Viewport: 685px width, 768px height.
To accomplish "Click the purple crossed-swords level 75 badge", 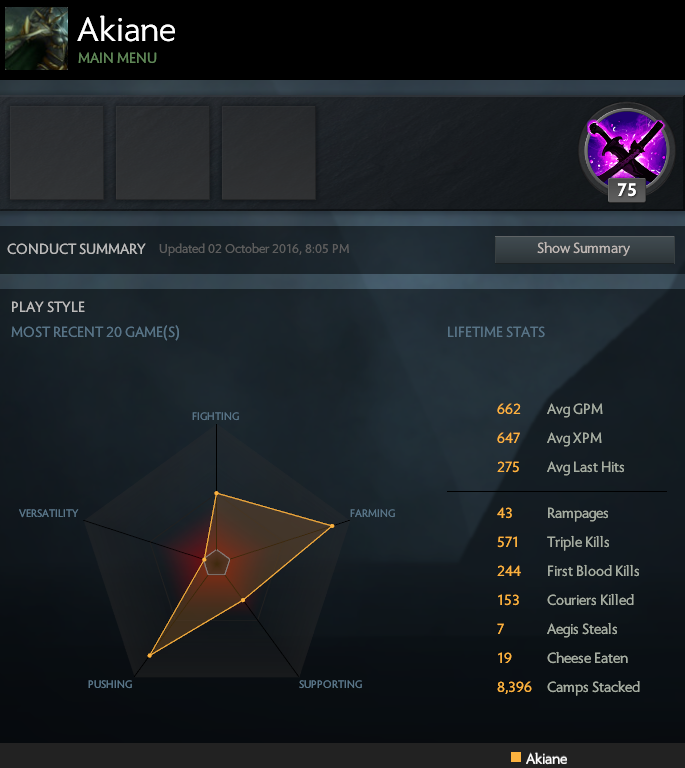I will (627, 150).
